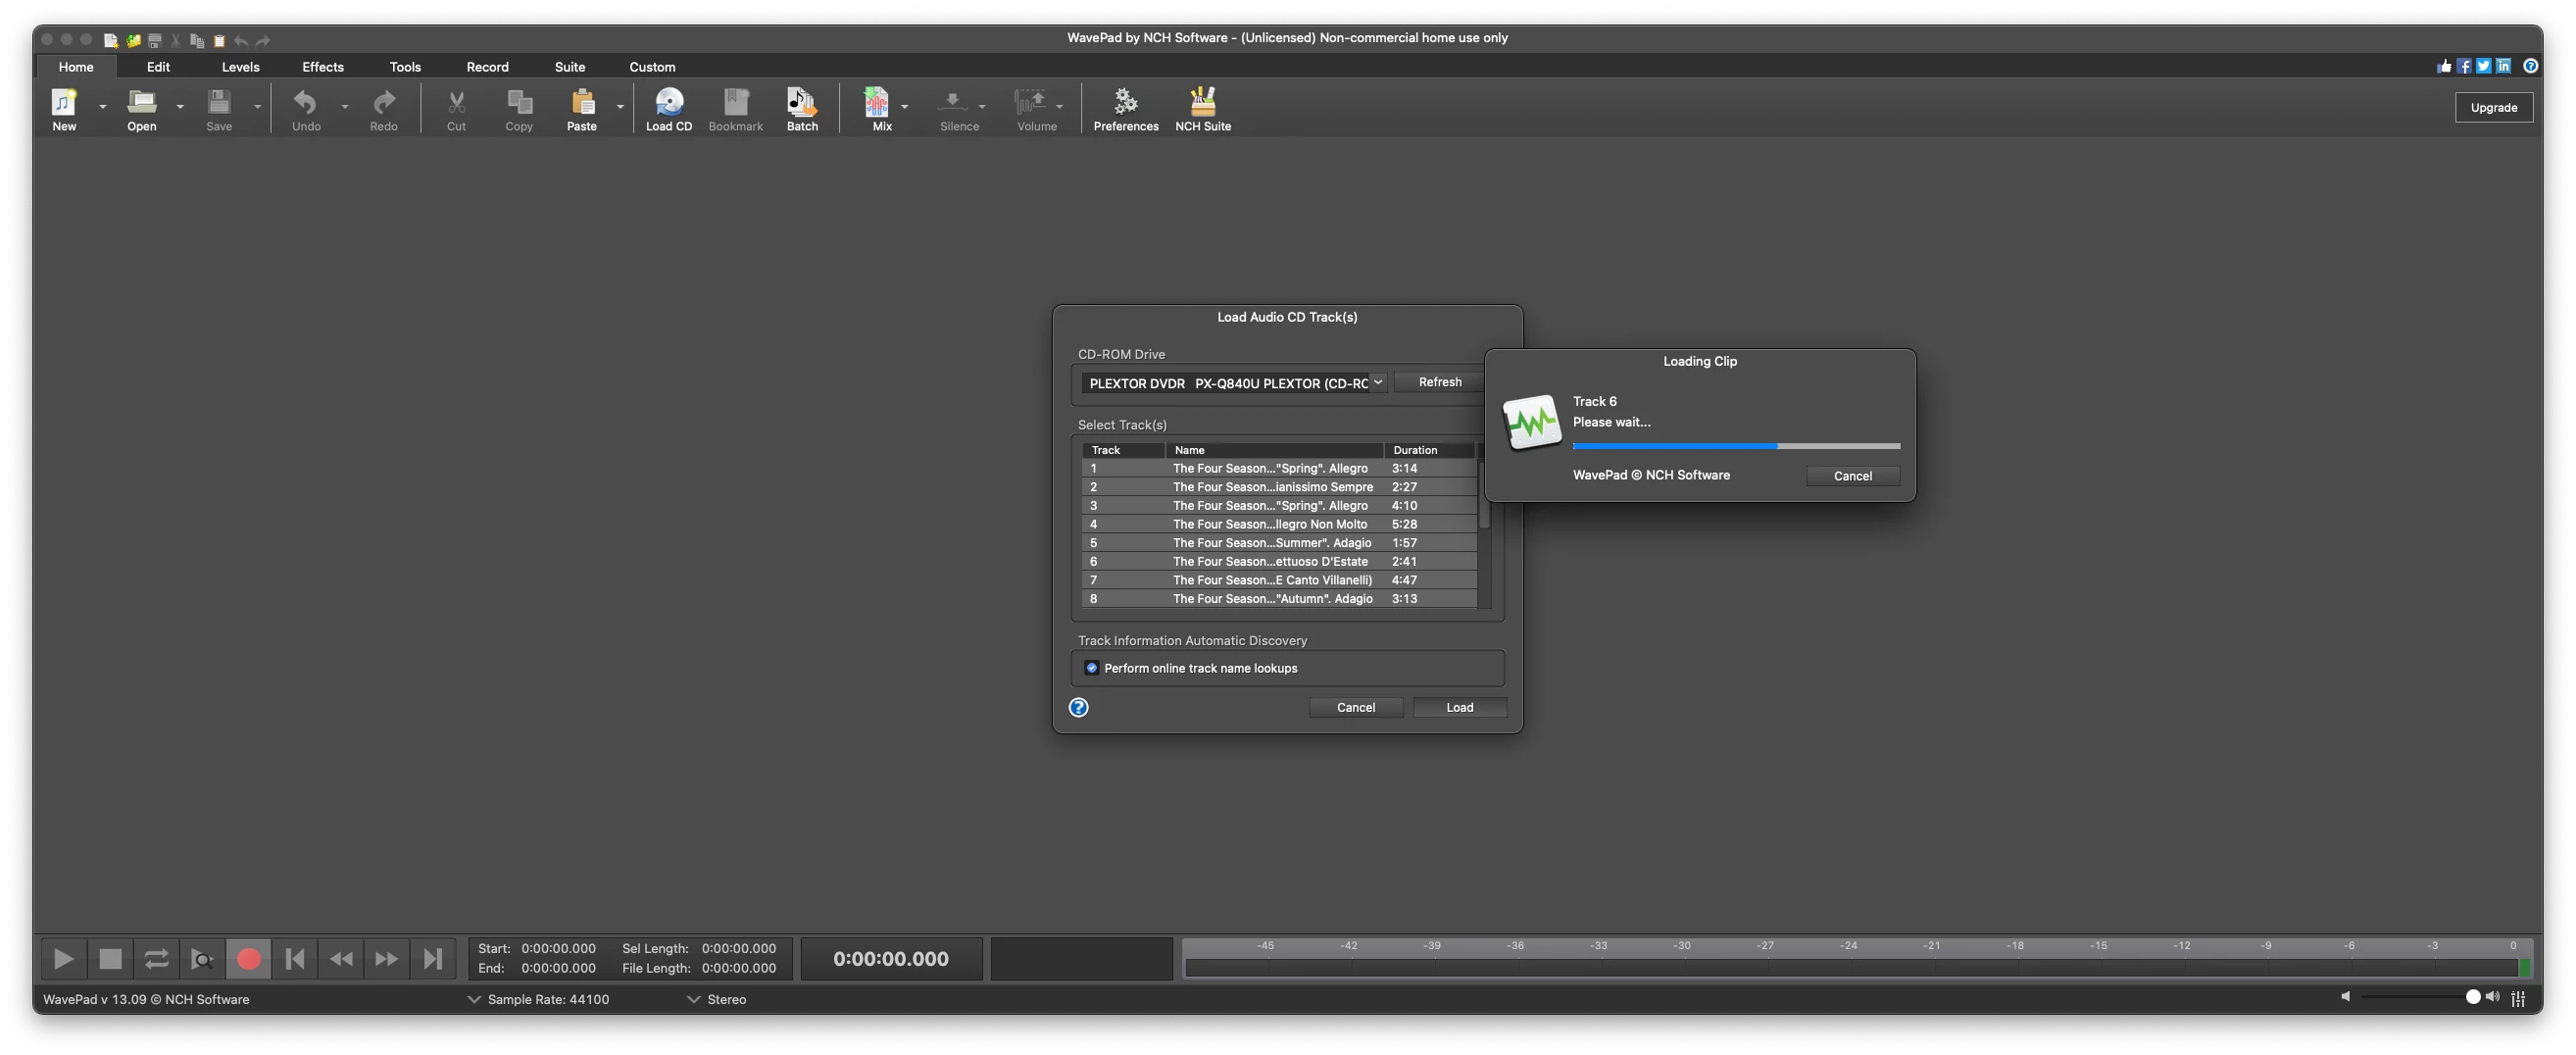Select track 1 Spring Allegro 3:14
Screen dimensions: 2576x1055
pos(1279,468)
